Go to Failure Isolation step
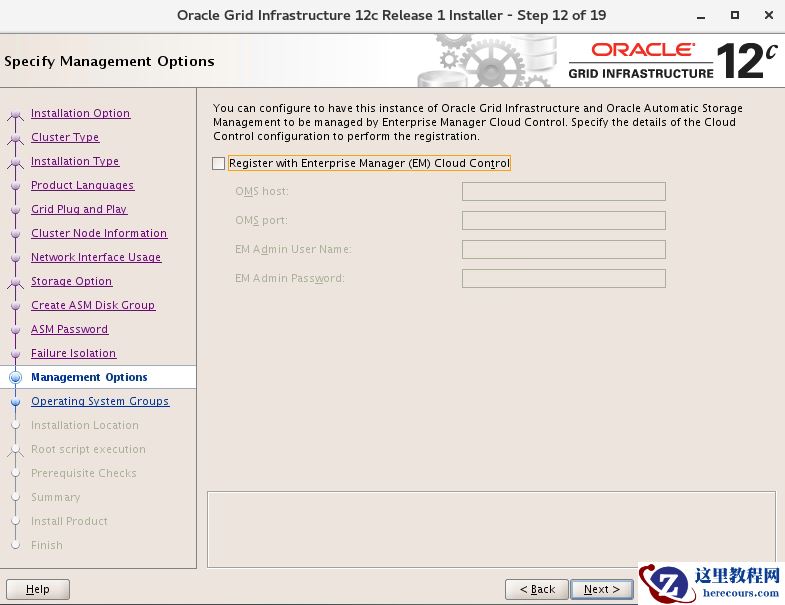This screenshot has height=605, width=785. click(x=74, y=354)
